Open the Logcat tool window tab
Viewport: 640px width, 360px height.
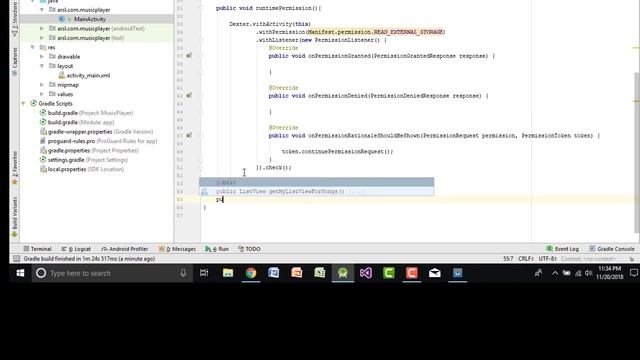pos(76,249)
